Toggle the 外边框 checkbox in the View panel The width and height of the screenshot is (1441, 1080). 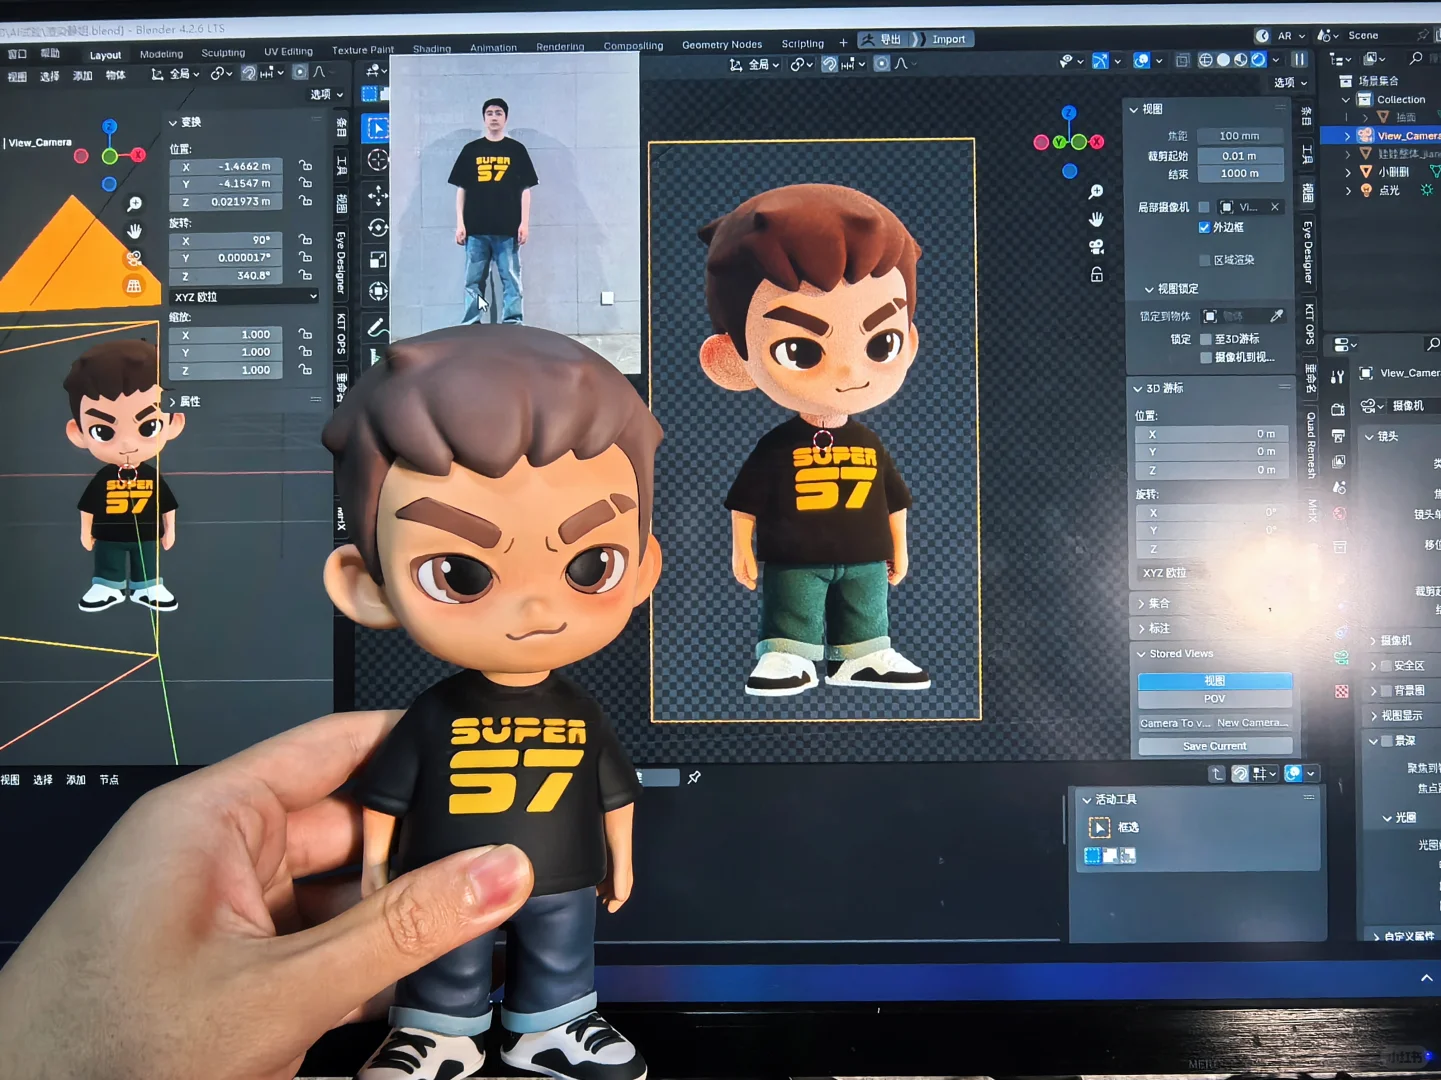[1205, 227]
